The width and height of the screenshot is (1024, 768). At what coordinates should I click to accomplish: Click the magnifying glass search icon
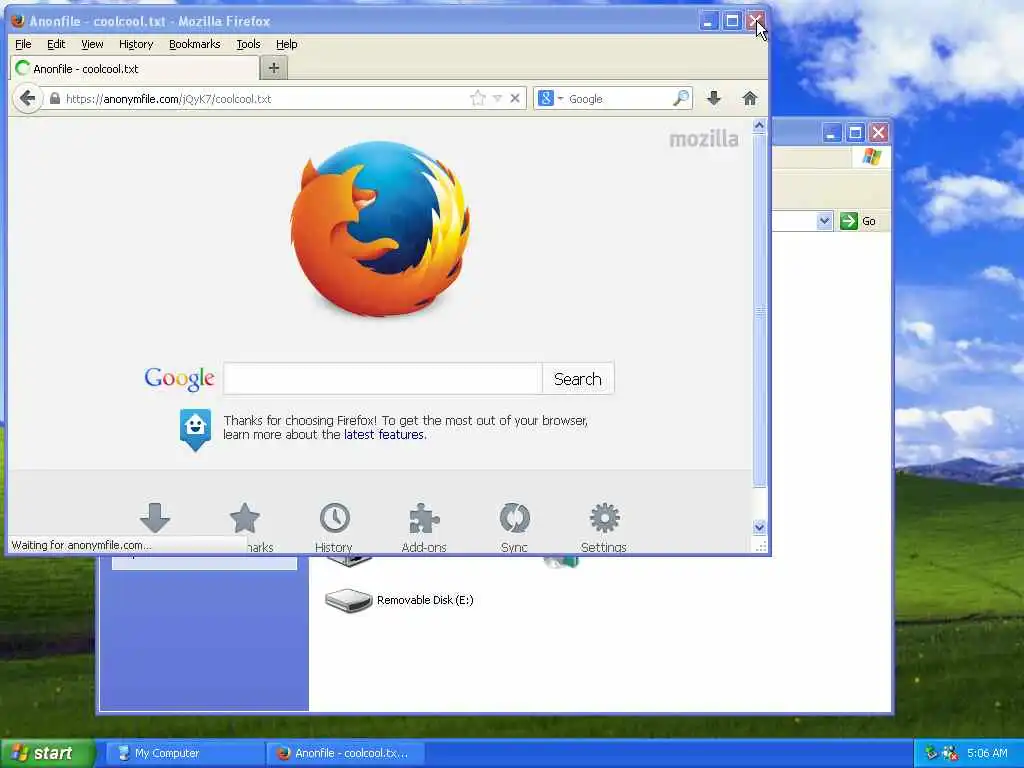tap(681, 99)
